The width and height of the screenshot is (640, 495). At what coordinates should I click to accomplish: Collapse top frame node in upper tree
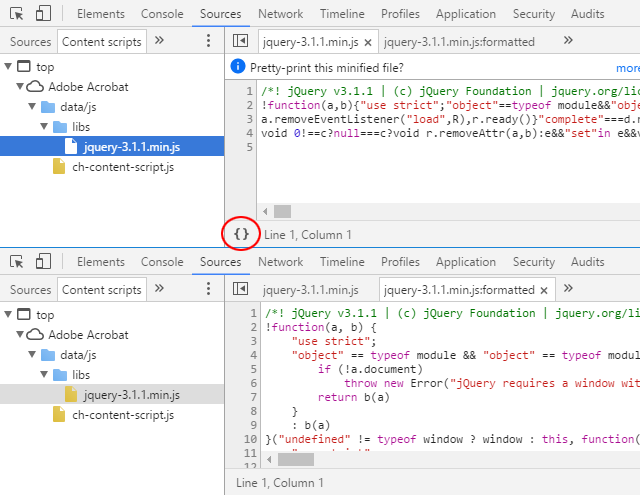pos(8,66)
